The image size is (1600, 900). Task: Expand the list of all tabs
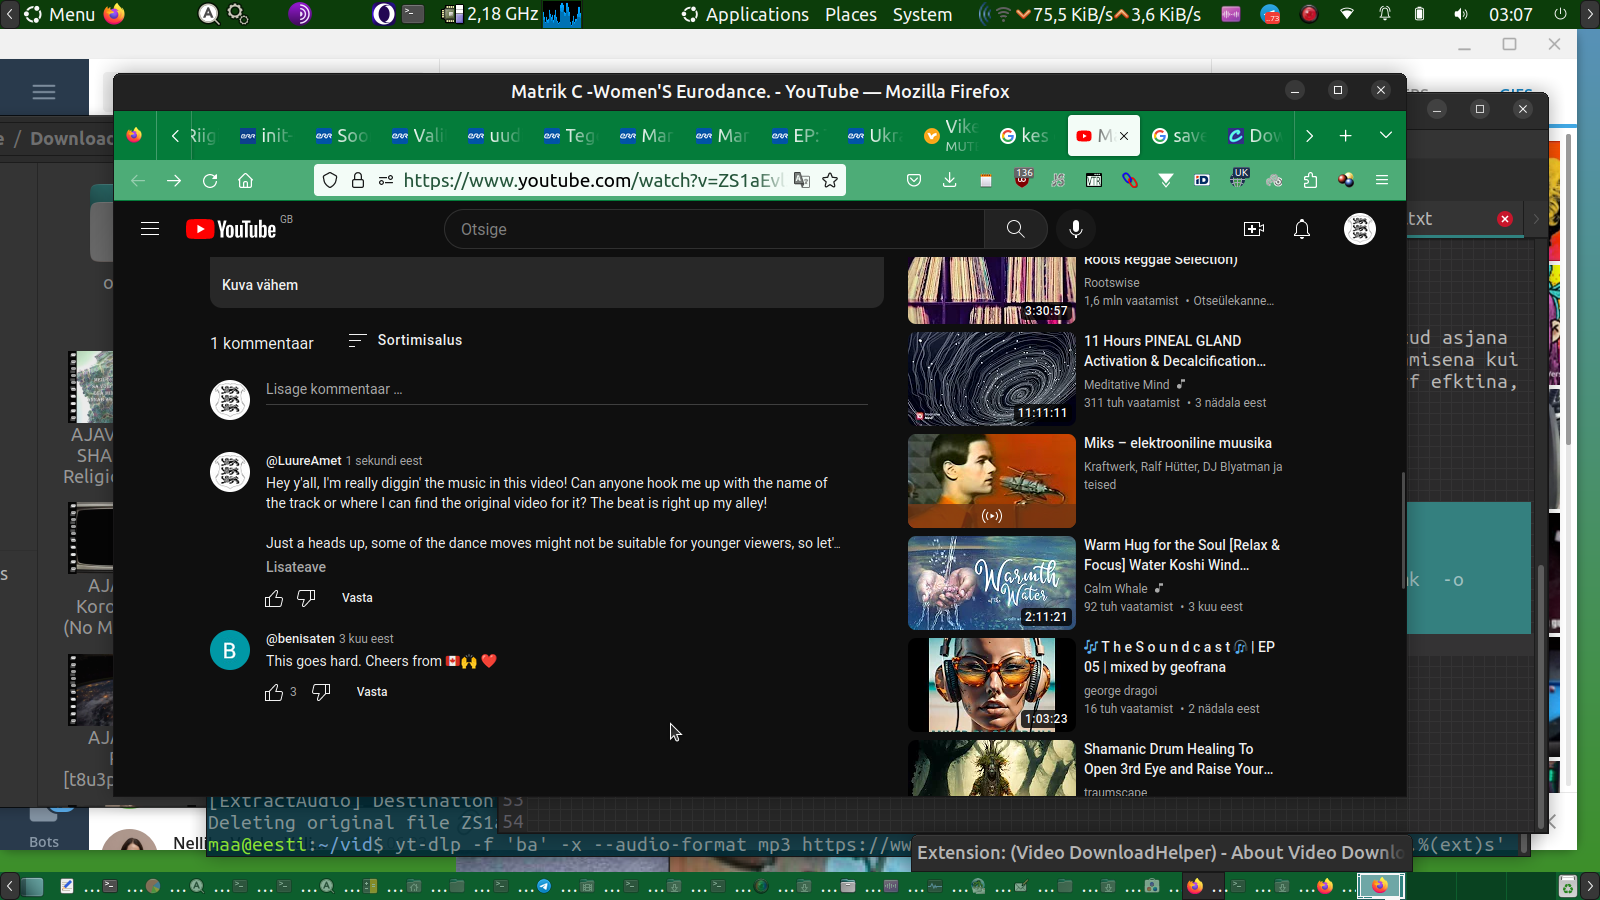[x=1385, y=135]
